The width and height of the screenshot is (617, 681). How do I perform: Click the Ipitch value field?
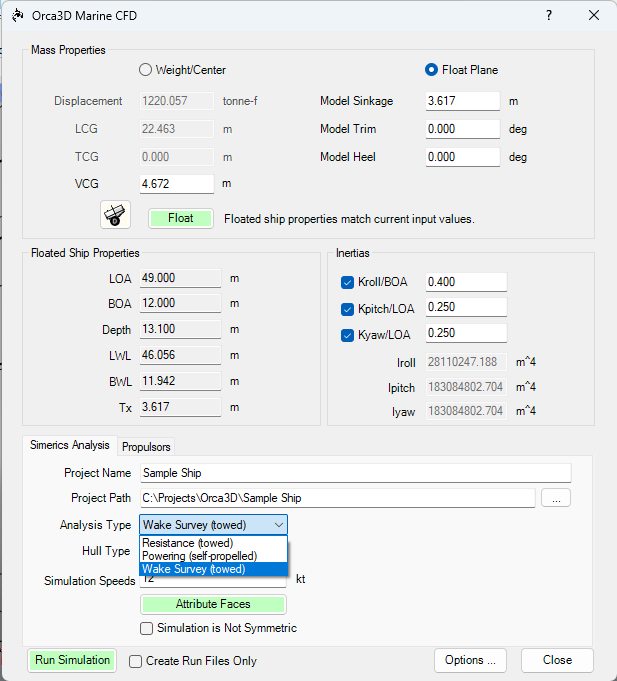(466, 387)
